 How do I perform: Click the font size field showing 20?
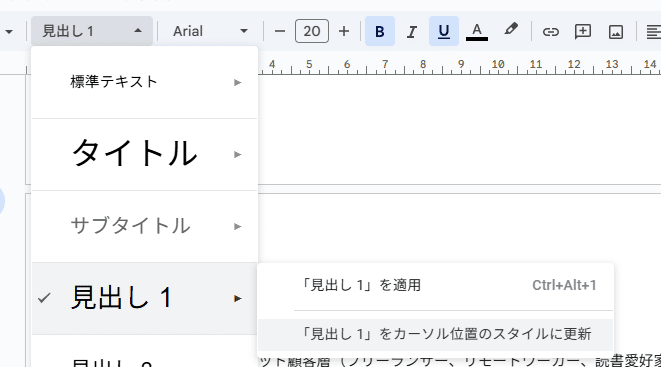pos(312,31)
